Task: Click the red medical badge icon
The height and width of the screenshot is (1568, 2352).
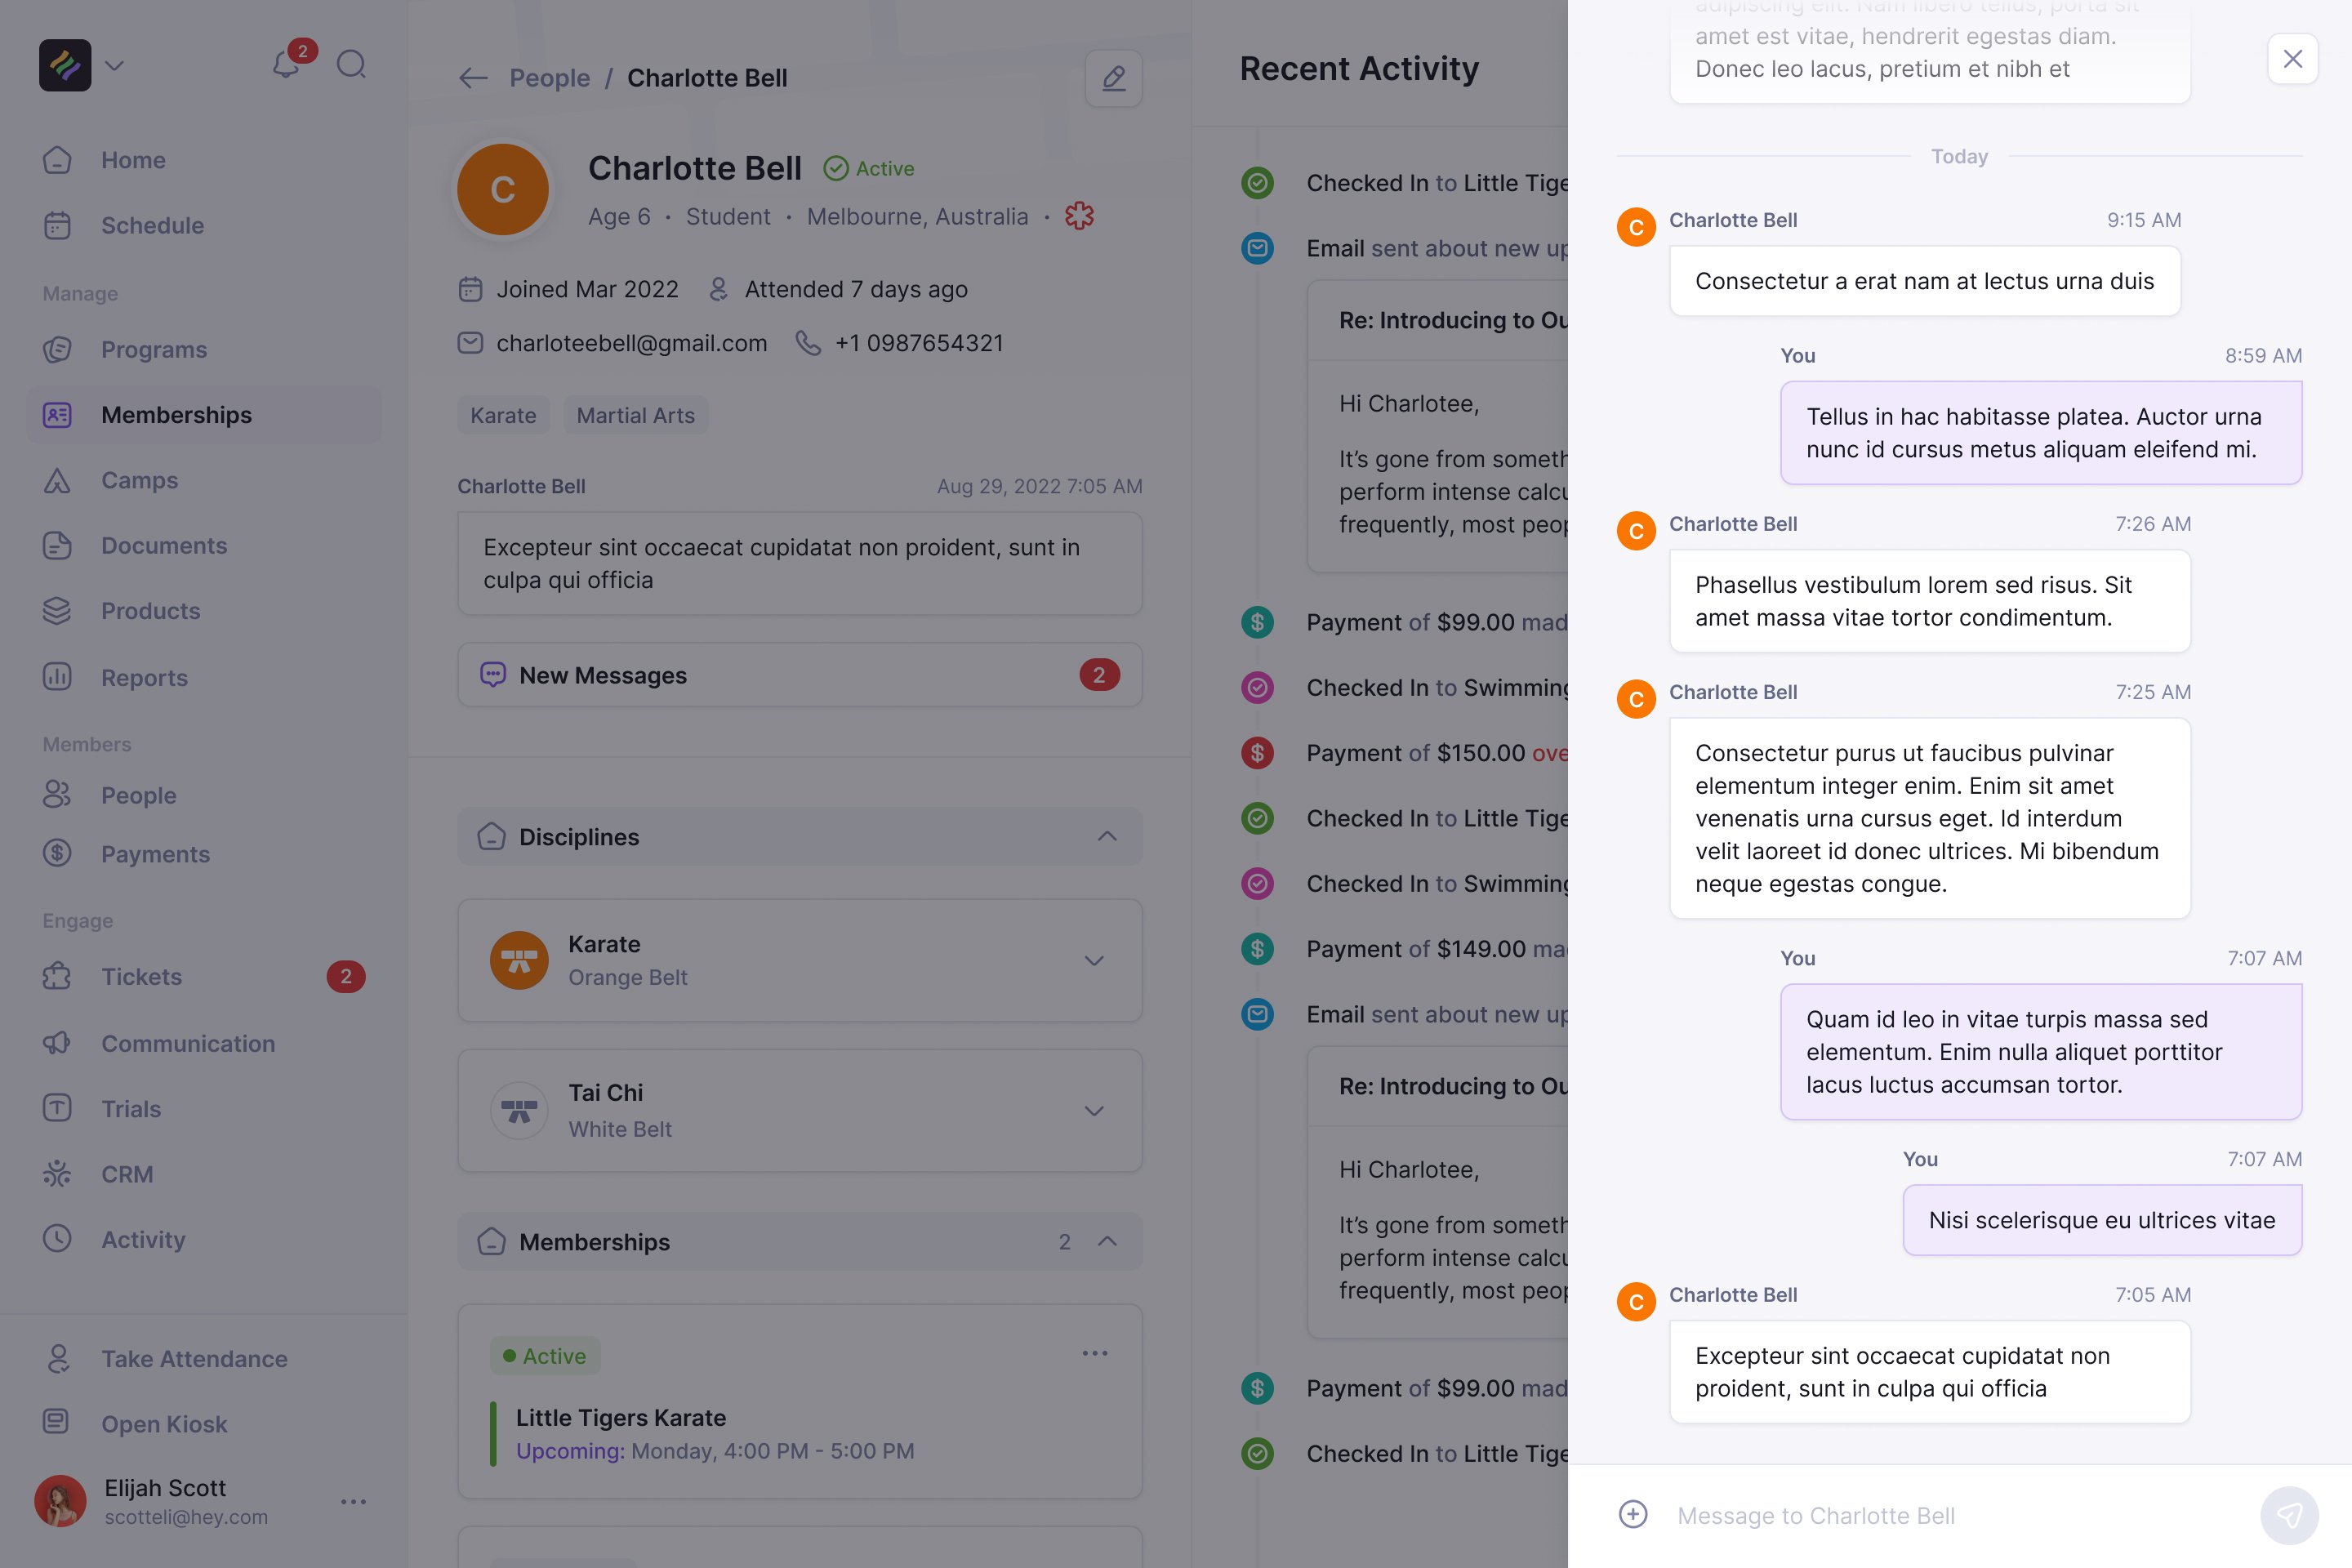Action: (x=1079, y=216)
